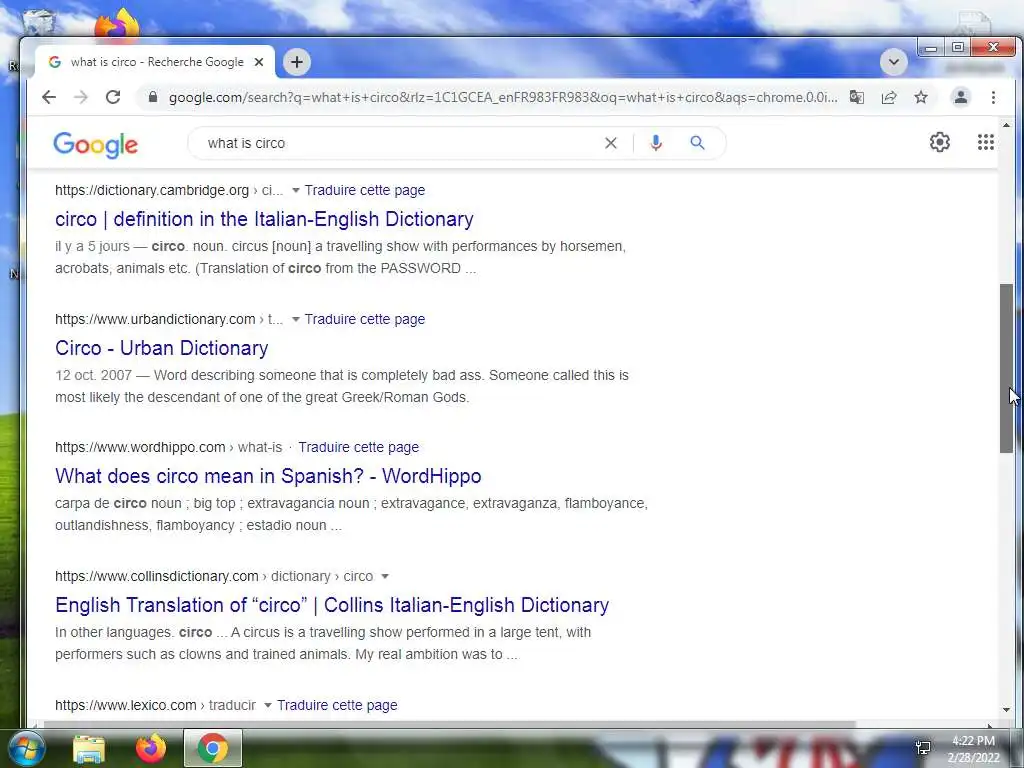The image size is (1024, 768).
Task: Expand options arrow for Collins result
Action: (385, 577)
